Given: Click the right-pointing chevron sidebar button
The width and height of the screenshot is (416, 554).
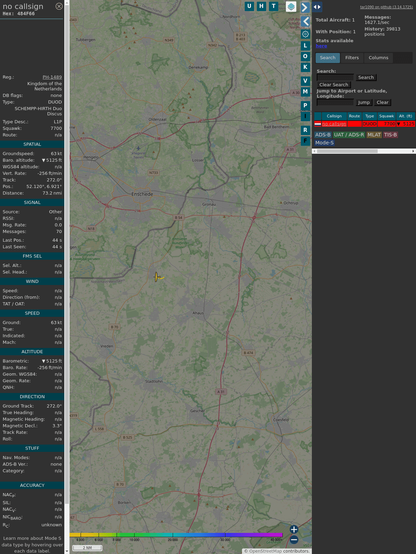Looking at the screenshot, I should click(305, 7).
